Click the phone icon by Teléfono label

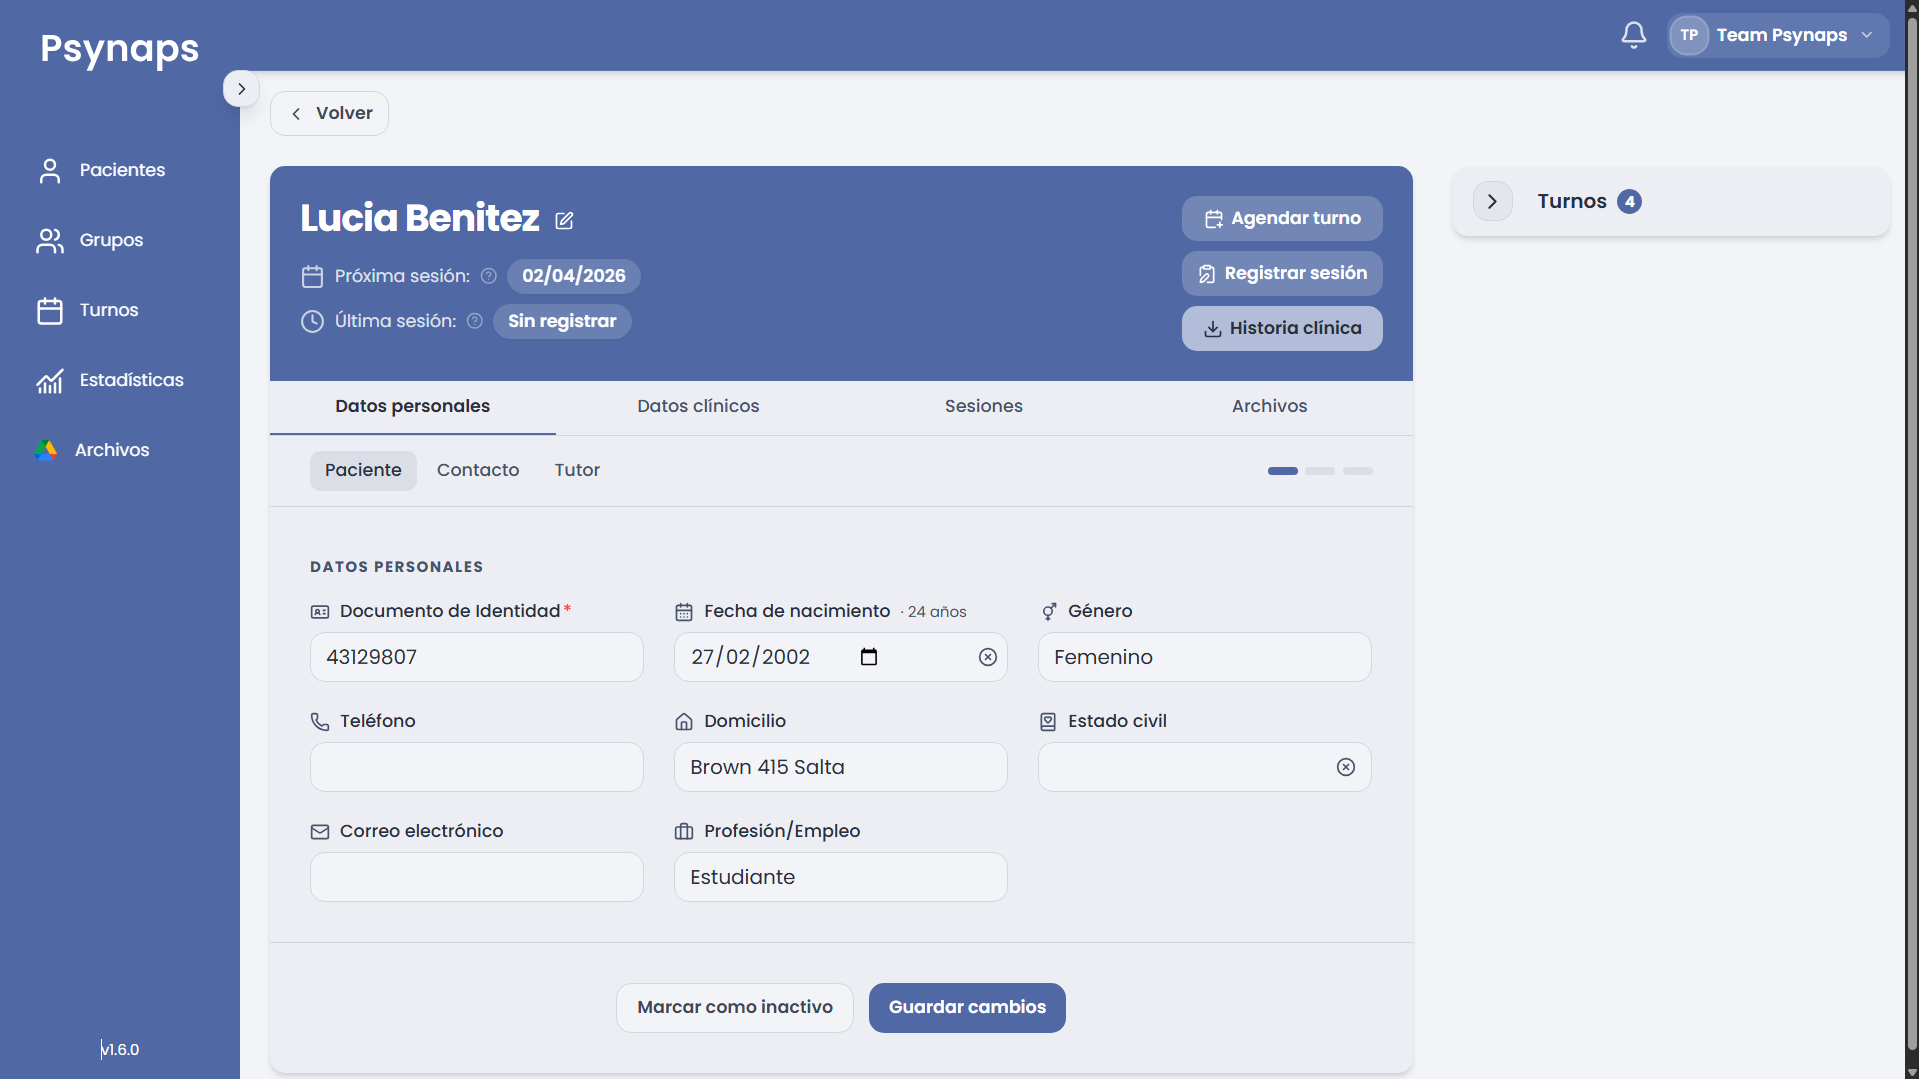tap(320, 721)
